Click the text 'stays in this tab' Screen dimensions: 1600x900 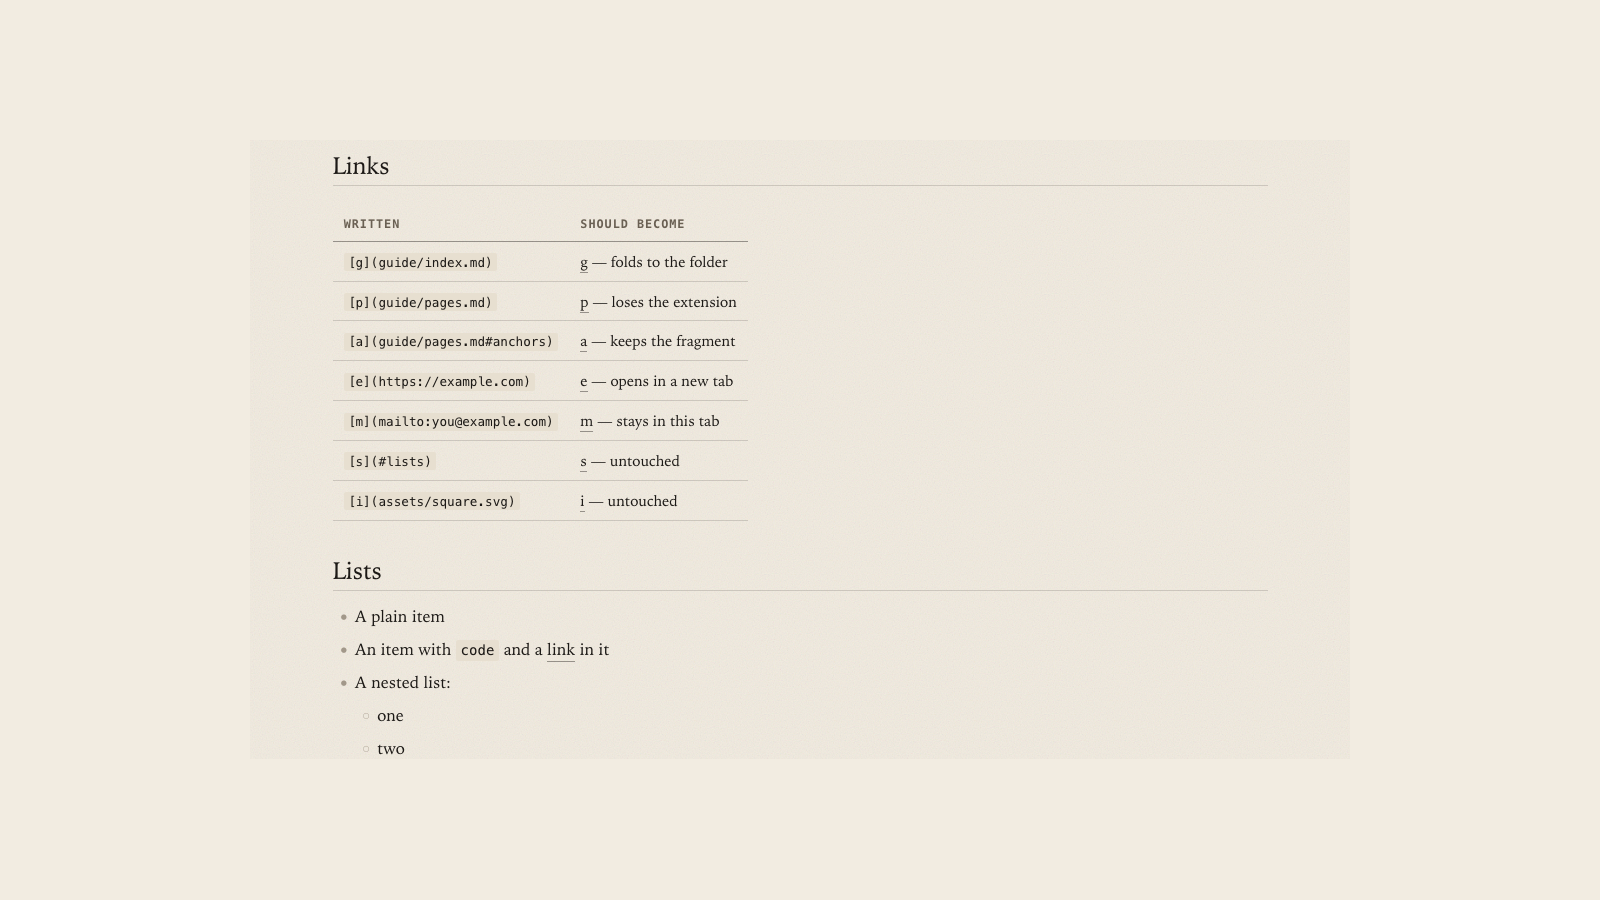(668, 421)
